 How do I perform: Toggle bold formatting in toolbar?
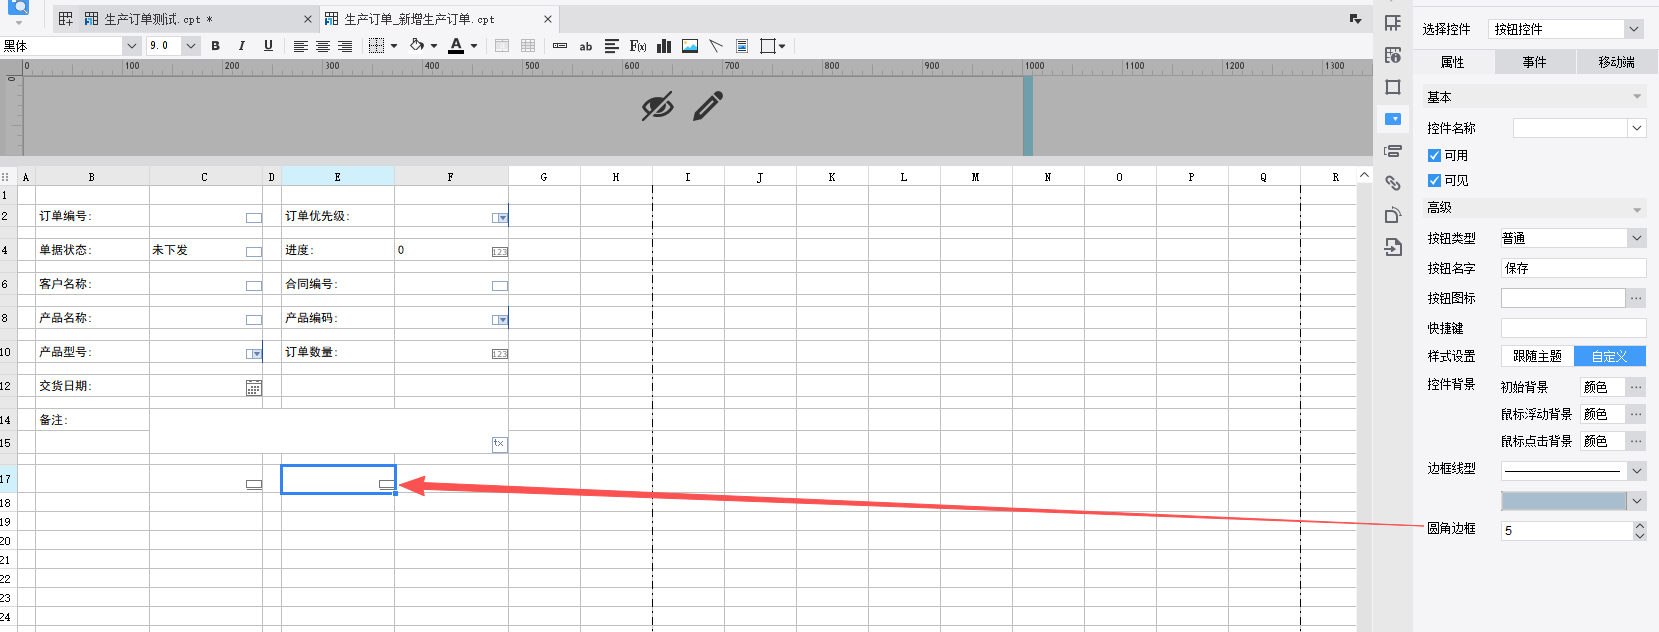[x=215, y=46]
